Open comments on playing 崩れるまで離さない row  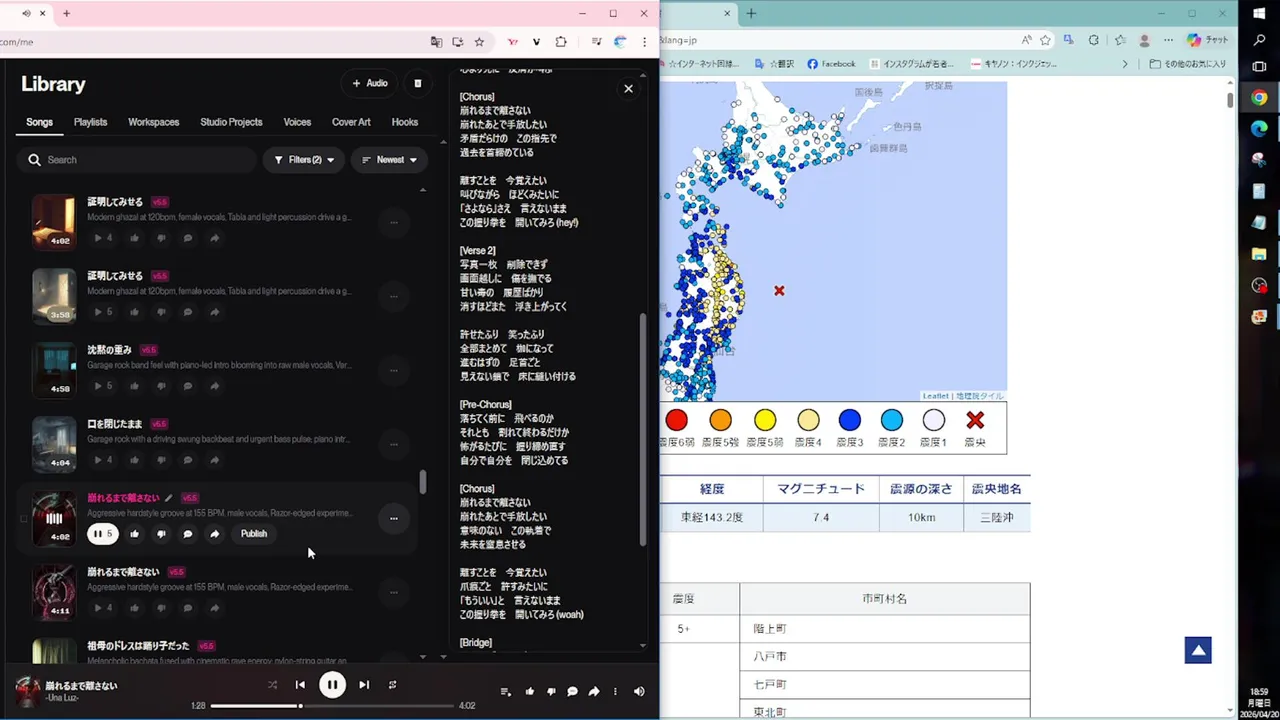(x=187, y=534)
